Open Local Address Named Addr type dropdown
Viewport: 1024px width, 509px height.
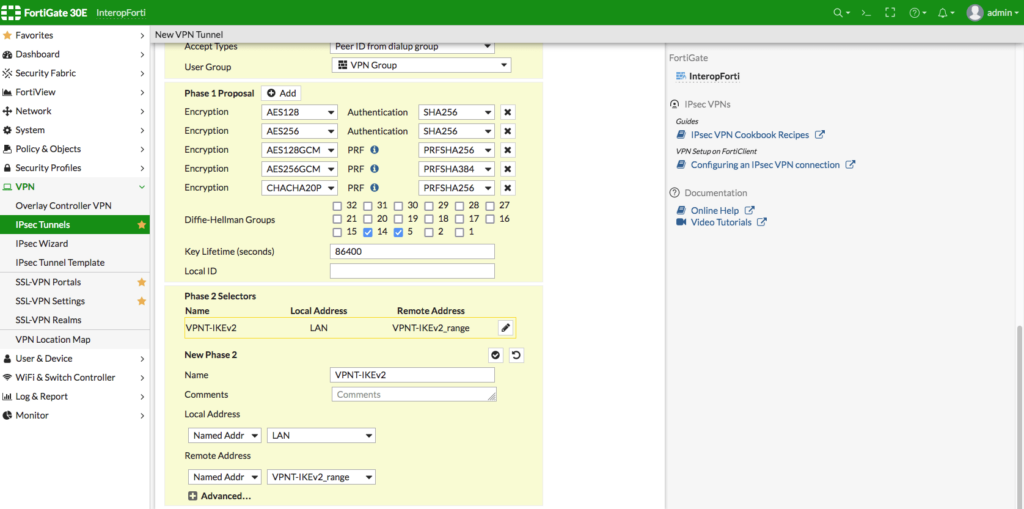(x=225, y=435)
